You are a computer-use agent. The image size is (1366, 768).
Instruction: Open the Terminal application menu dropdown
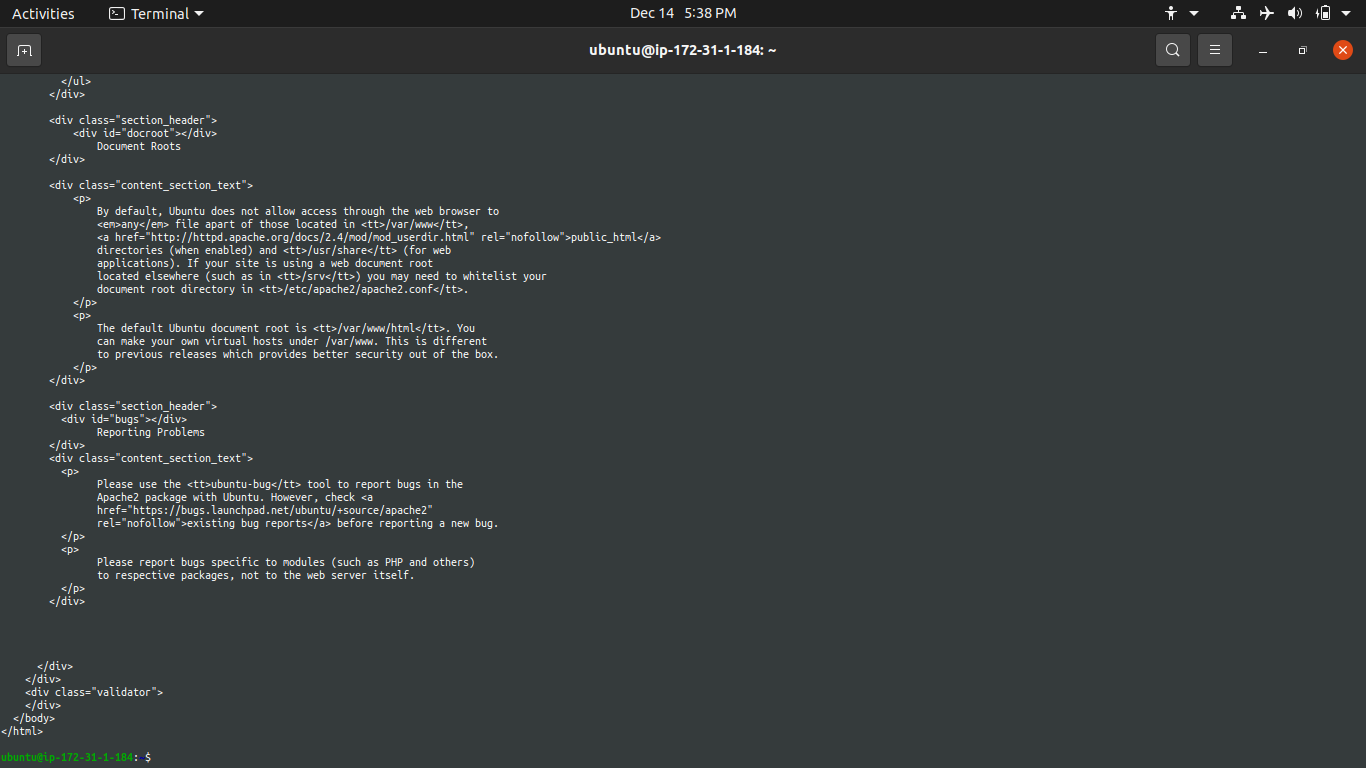tap(155, 13)
